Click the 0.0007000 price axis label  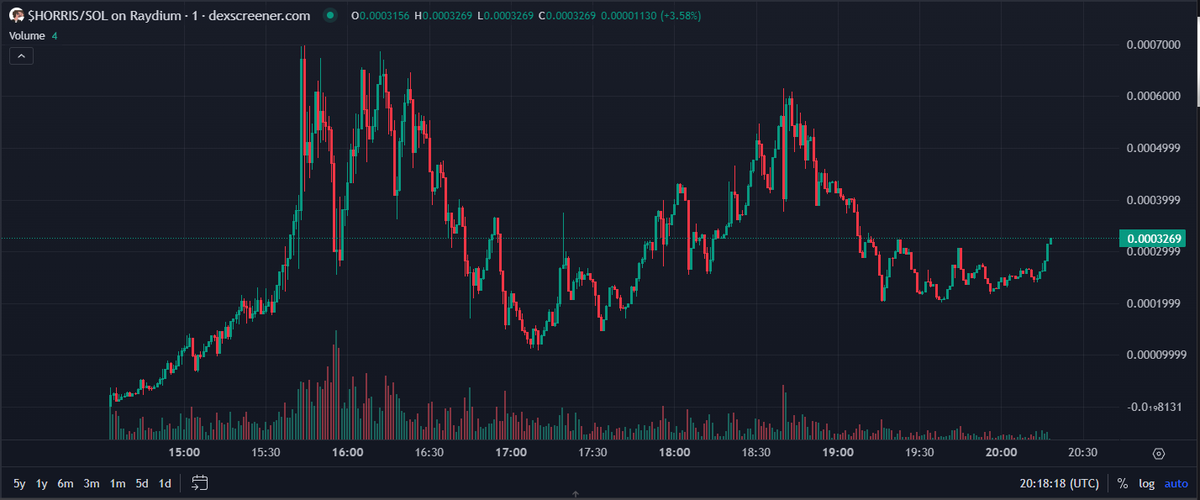pyautogui.click(x=1155, y=45)
